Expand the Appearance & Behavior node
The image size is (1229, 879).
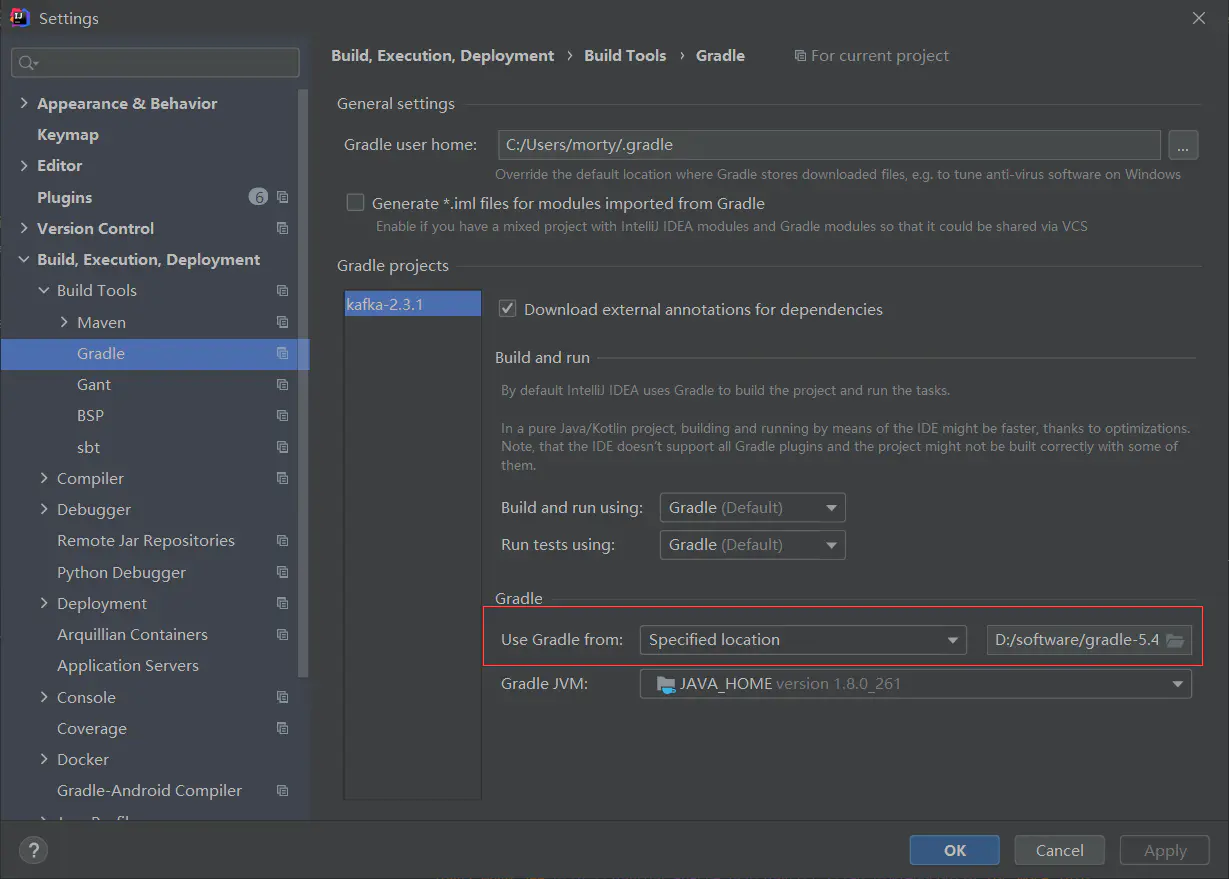coord(24,103)
